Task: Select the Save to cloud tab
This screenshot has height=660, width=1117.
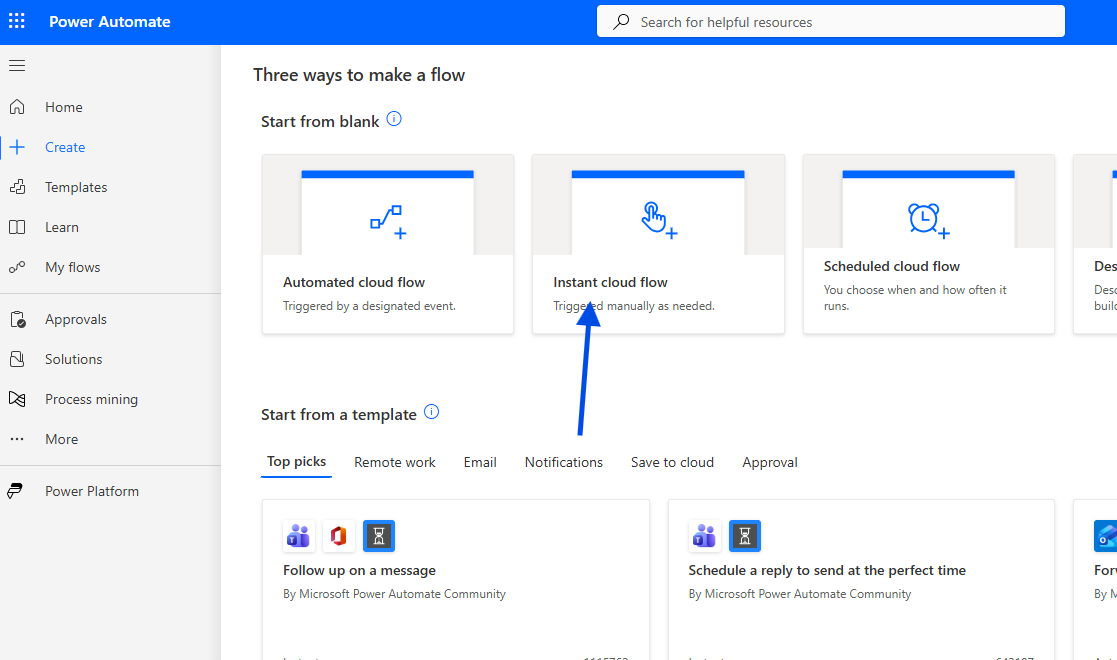Action: pos(672,462)
